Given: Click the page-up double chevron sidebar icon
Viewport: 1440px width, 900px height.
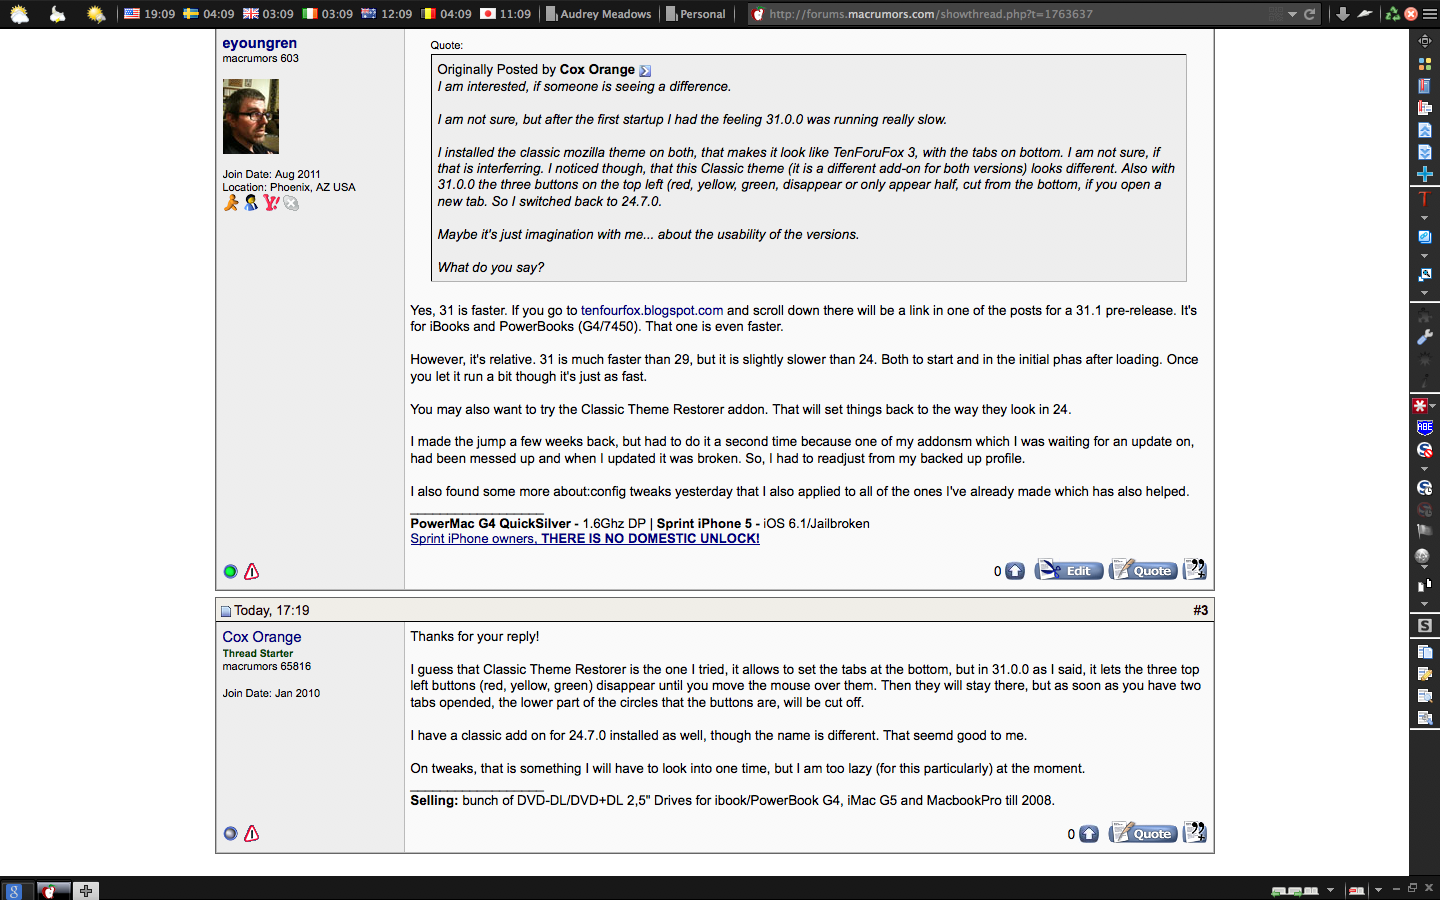Looking at the screenshot, I should point(1424,130).
